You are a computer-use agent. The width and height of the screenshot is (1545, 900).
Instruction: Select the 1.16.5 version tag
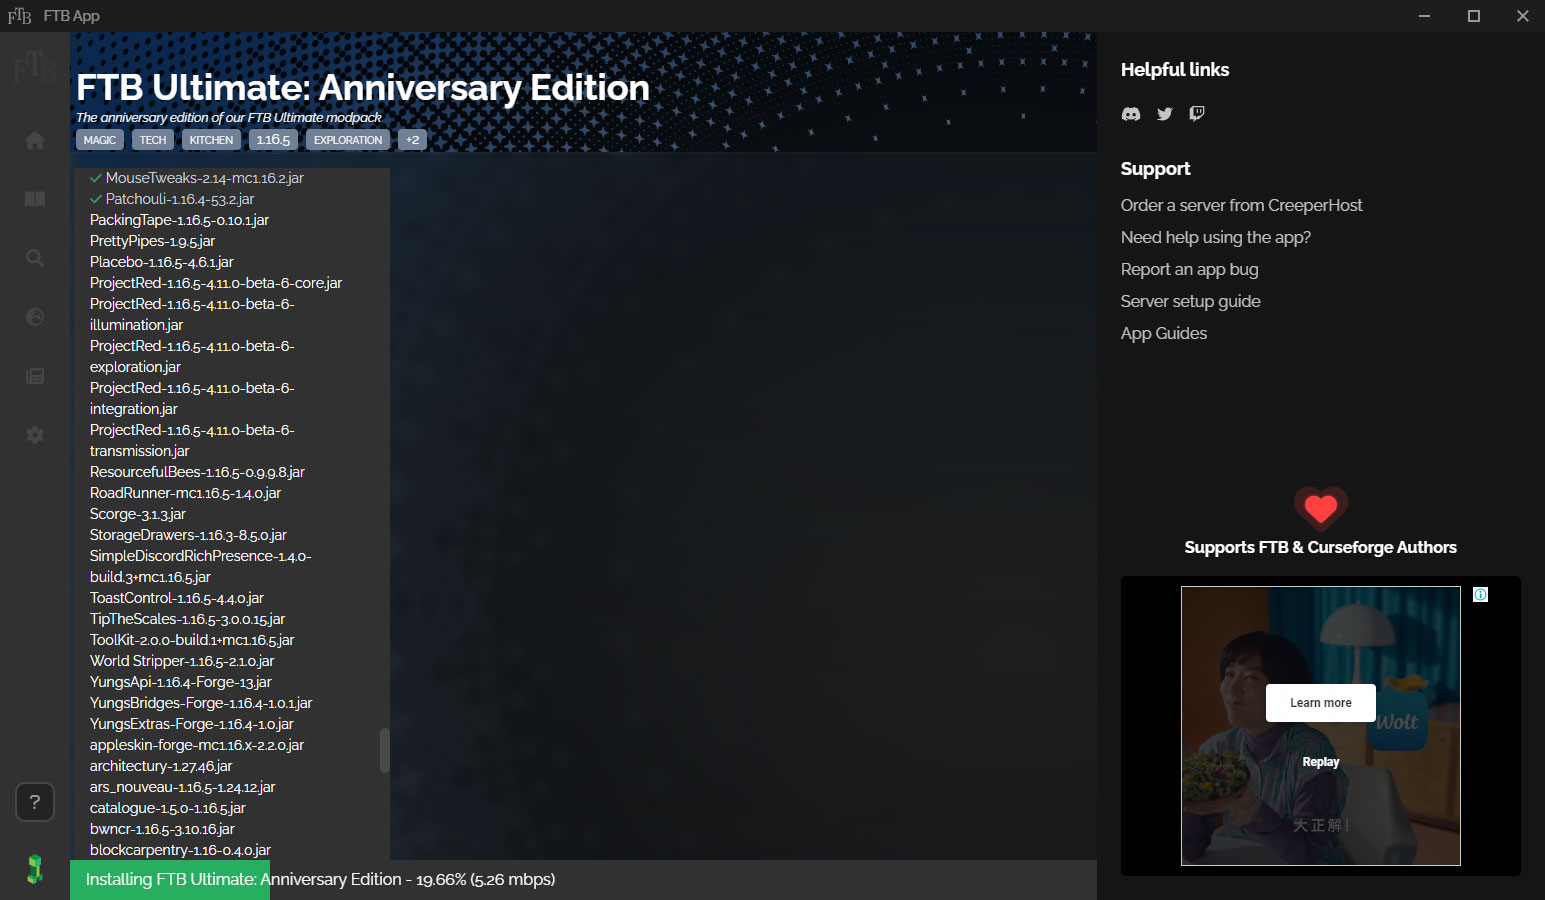[273, 140]
